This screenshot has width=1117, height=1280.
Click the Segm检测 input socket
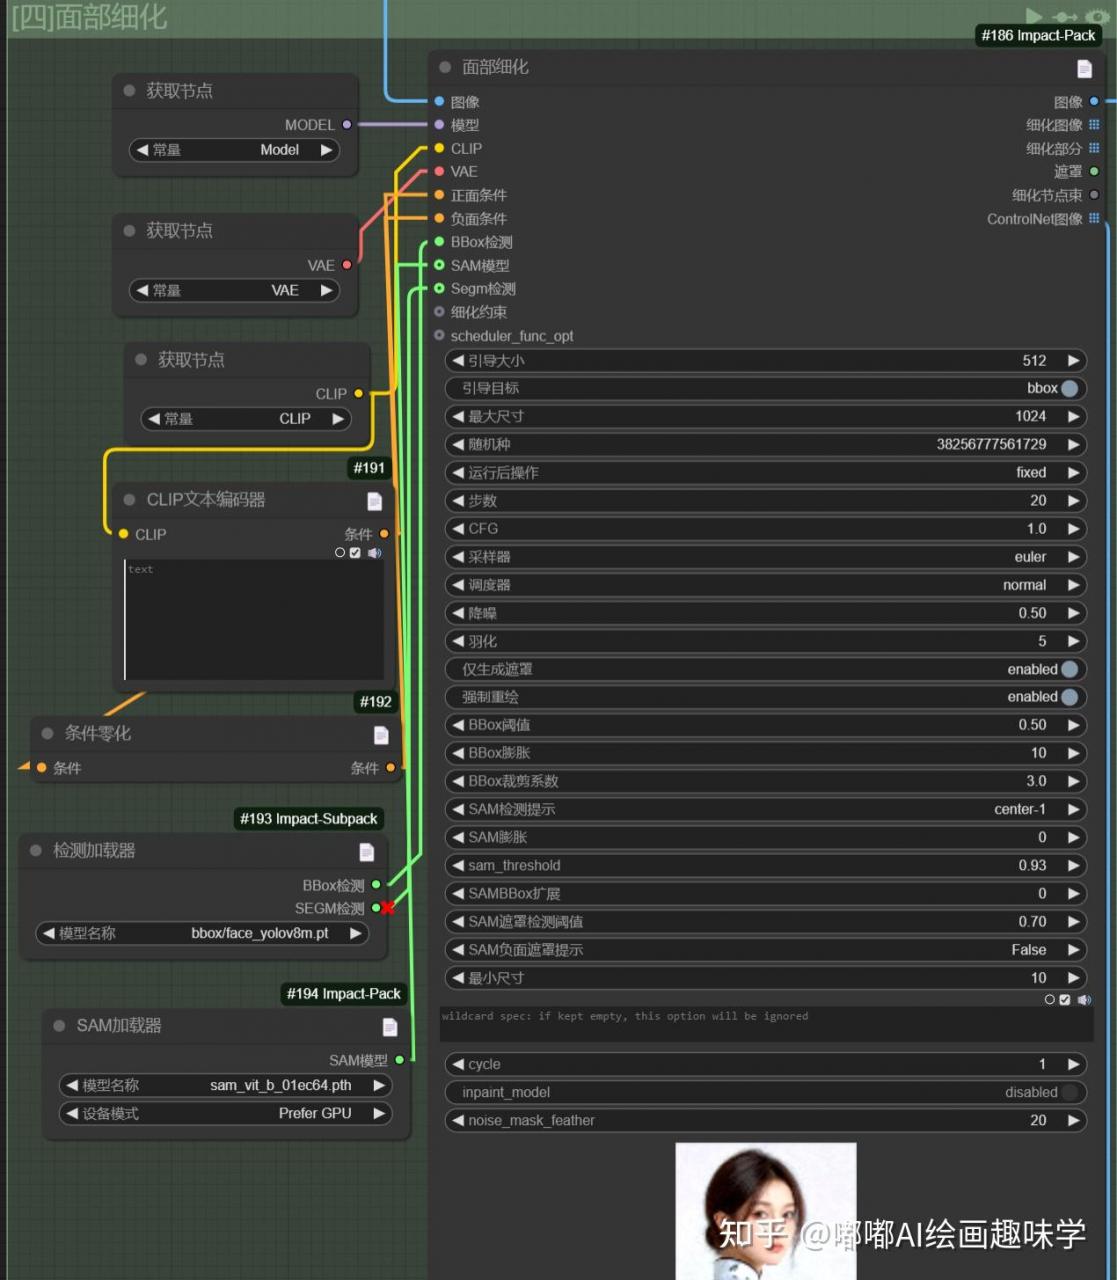click(439, 288)
